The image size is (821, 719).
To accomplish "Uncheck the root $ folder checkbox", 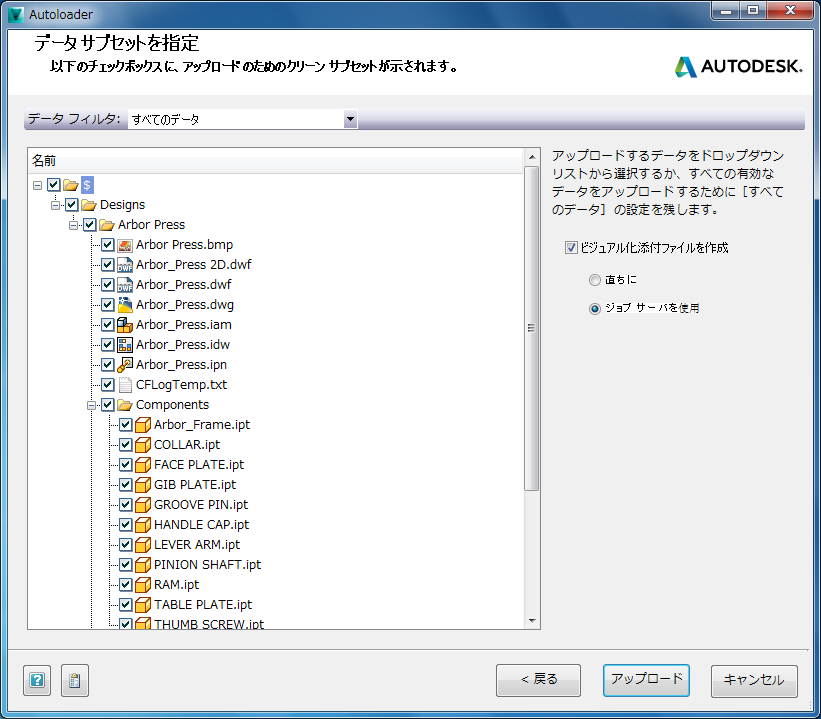I will tap(53, 184).
